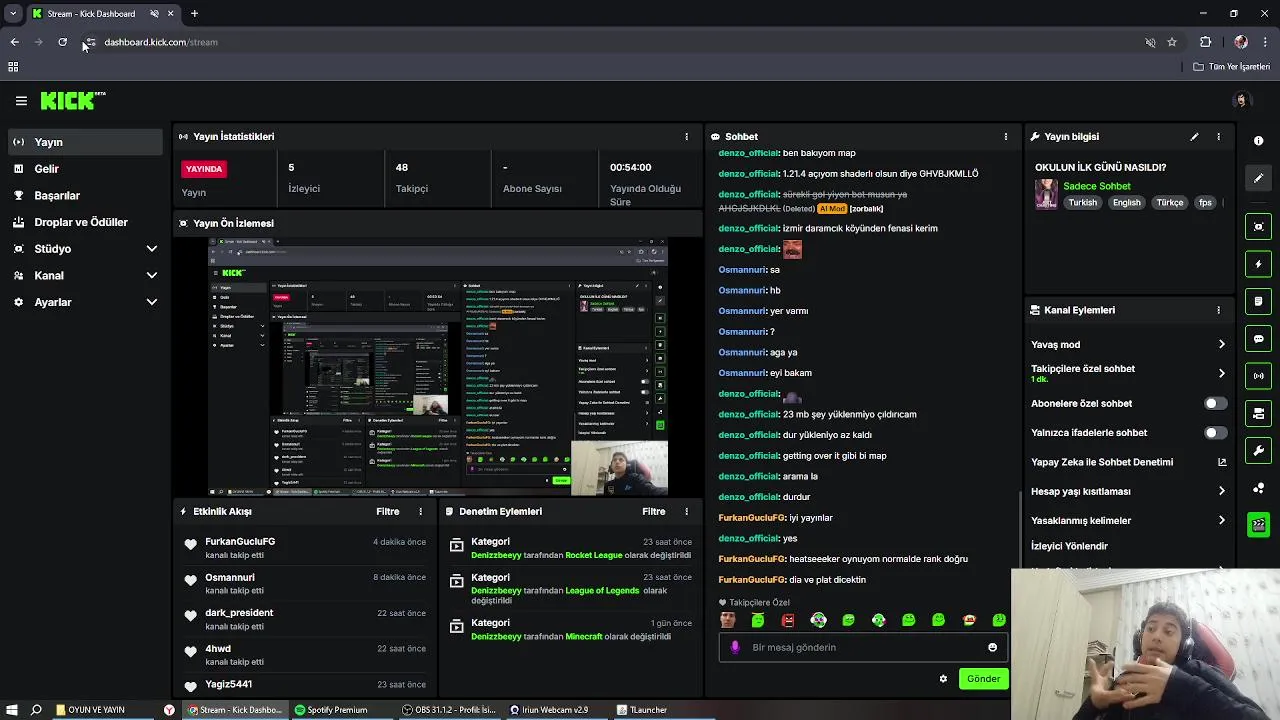
Task: Open OBS 31.1.2 in the taskbar
Action: 449,710
